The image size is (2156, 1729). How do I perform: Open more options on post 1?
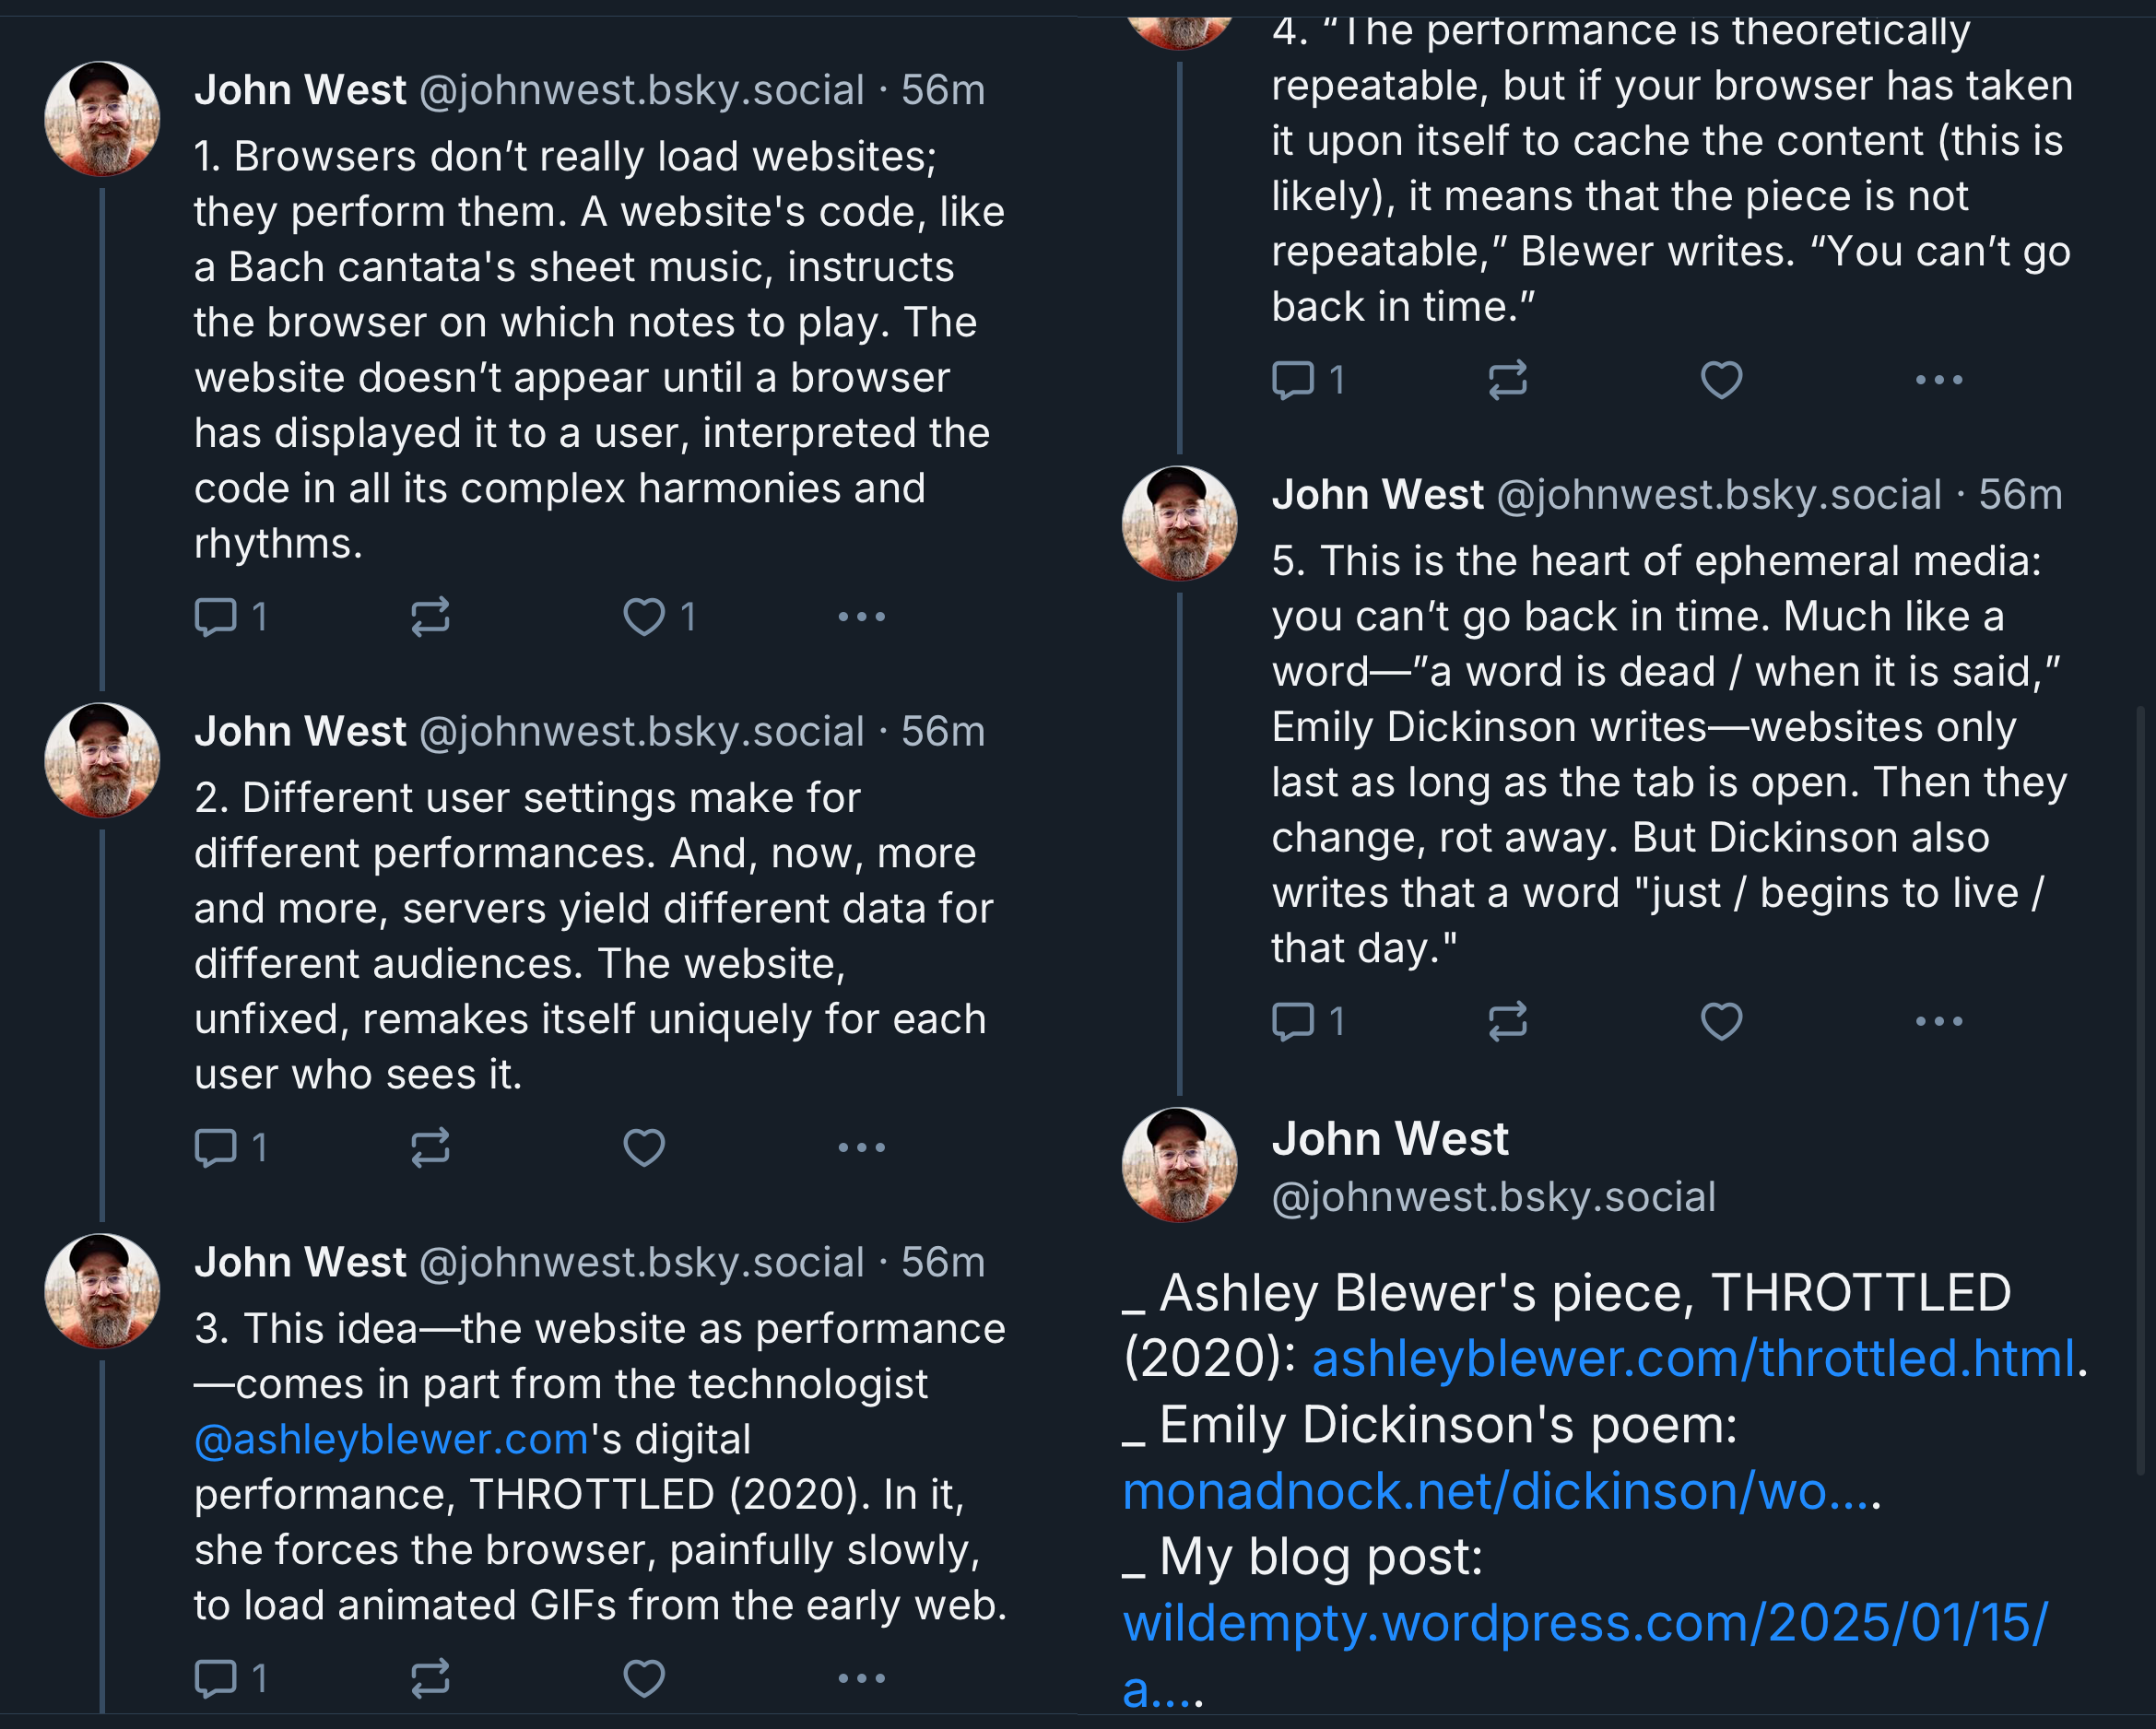pyautogui.click(x=861, y=617)
